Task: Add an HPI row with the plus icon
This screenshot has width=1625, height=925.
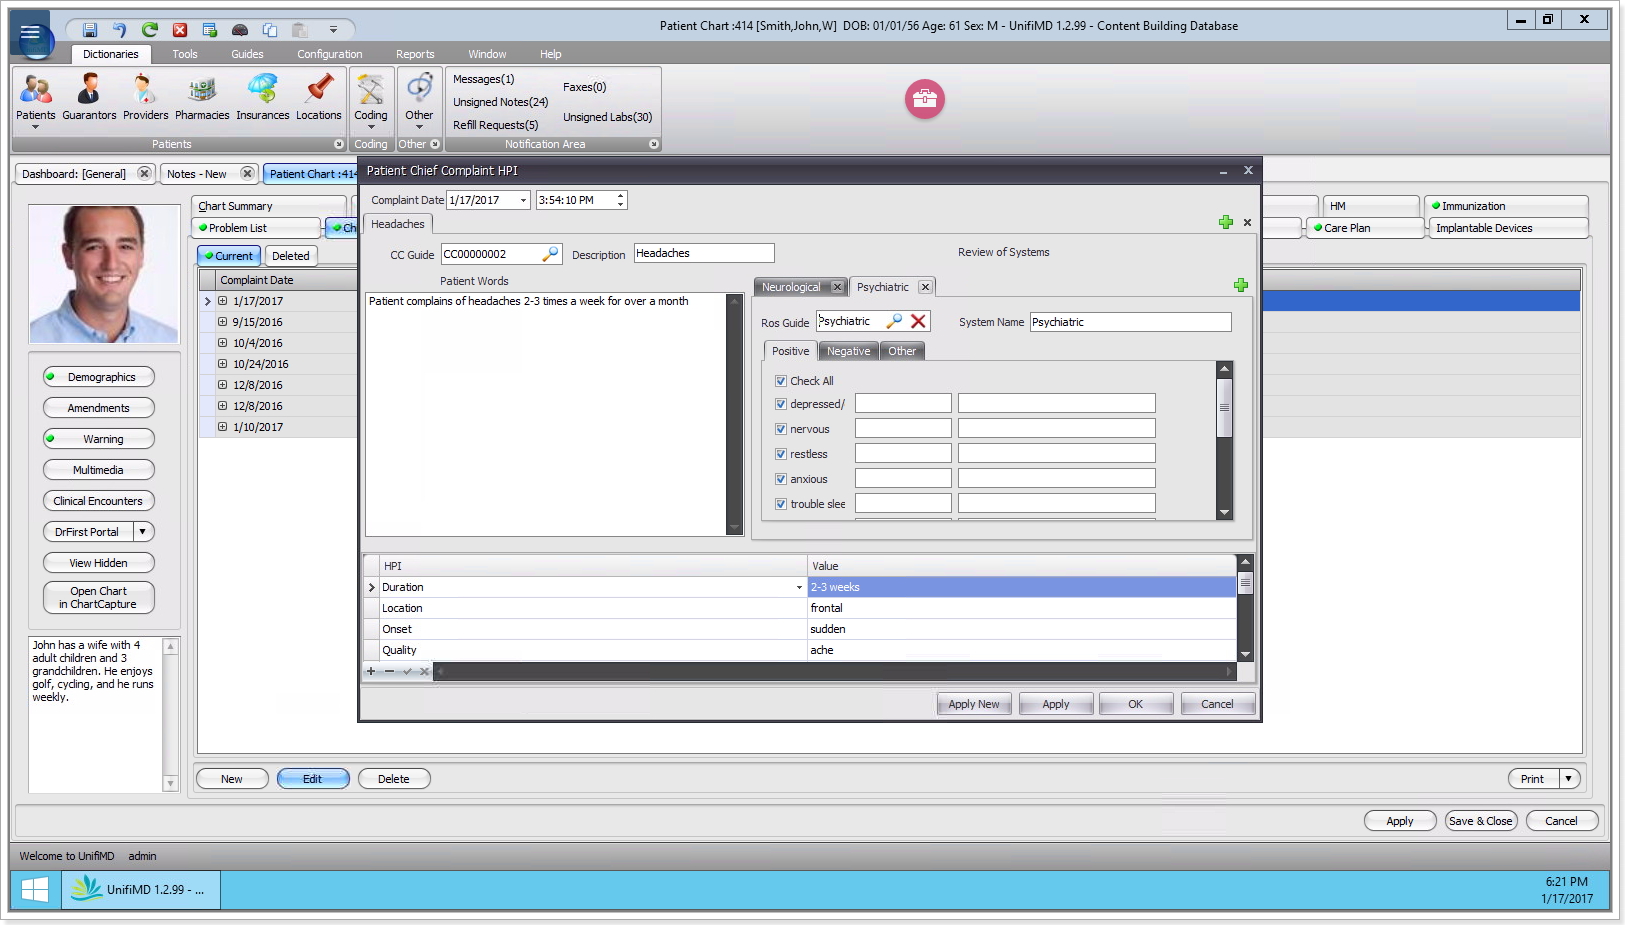Action: point(371,671)
